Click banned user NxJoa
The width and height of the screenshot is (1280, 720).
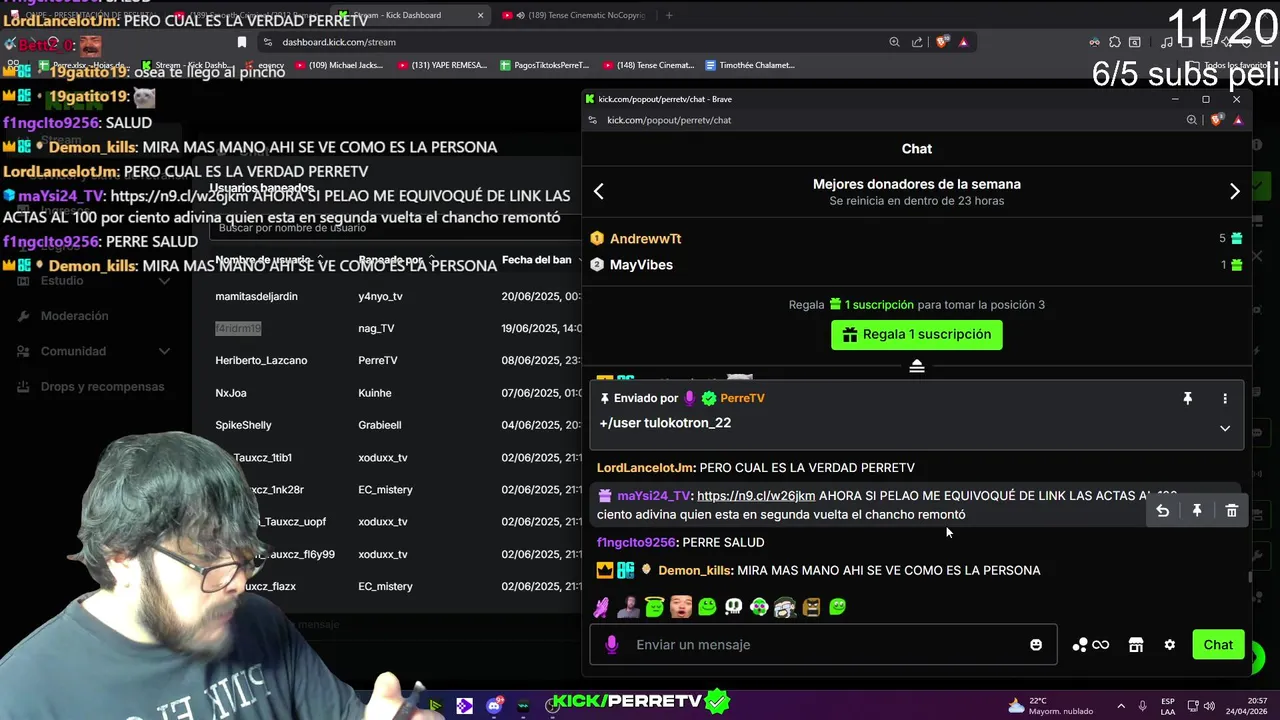pyautogui.click(x=231, y=393)
